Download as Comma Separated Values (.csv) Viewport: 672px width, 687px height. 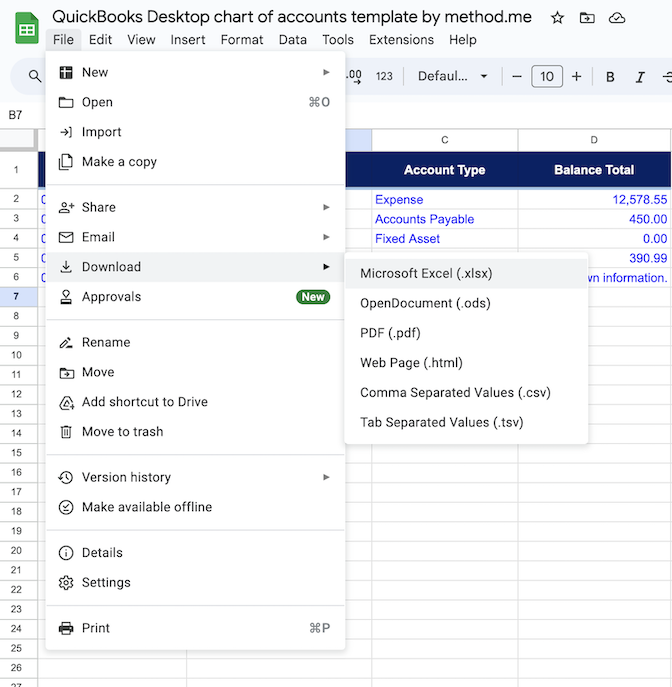click(466, 393)
